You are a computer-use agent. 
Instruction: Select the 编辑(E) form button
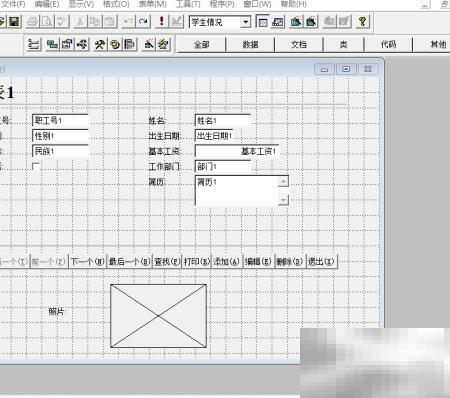tap(258, 262)
